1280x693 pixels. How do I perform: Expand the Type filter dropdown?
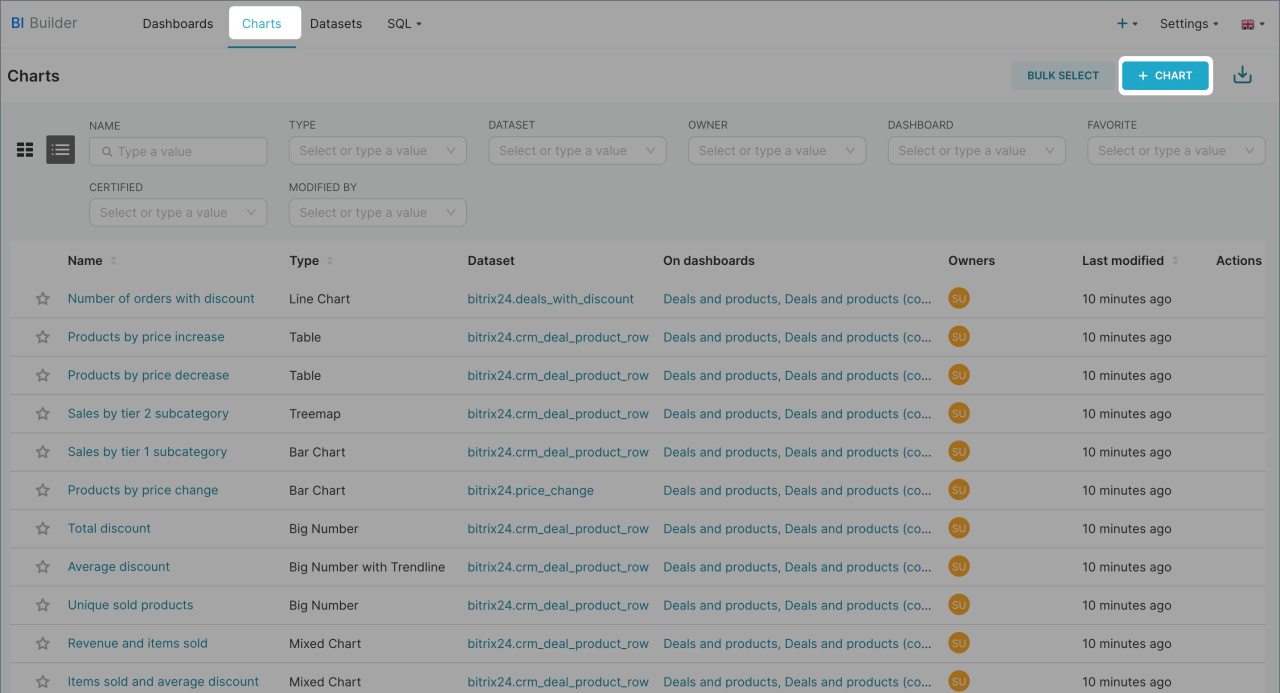pyautogui.click(x=377, y=151)
